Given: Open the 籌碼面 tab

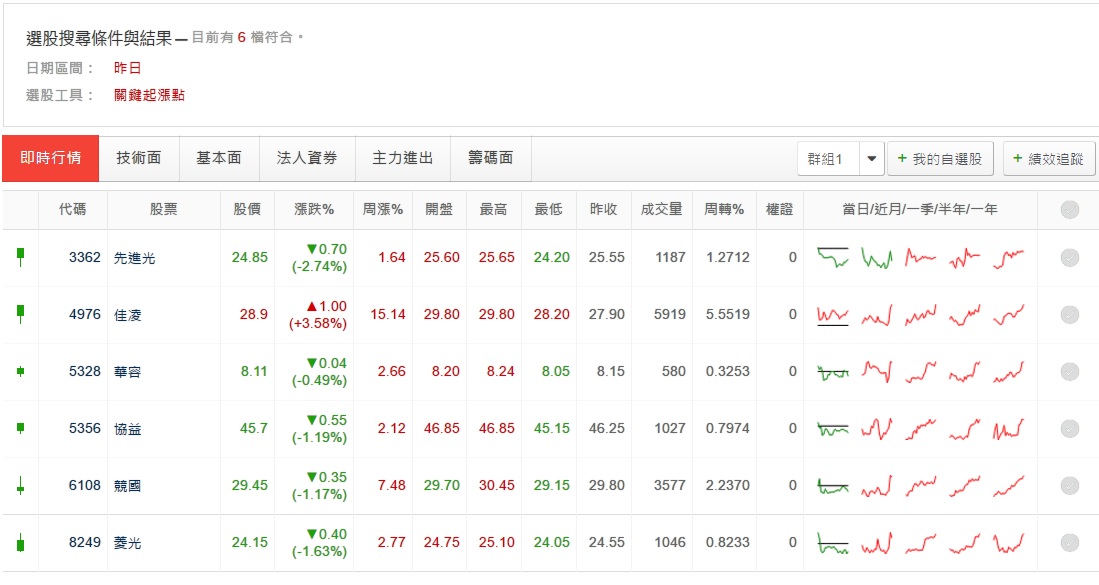Looking at the screenshot, I should (x=490, y=158).
